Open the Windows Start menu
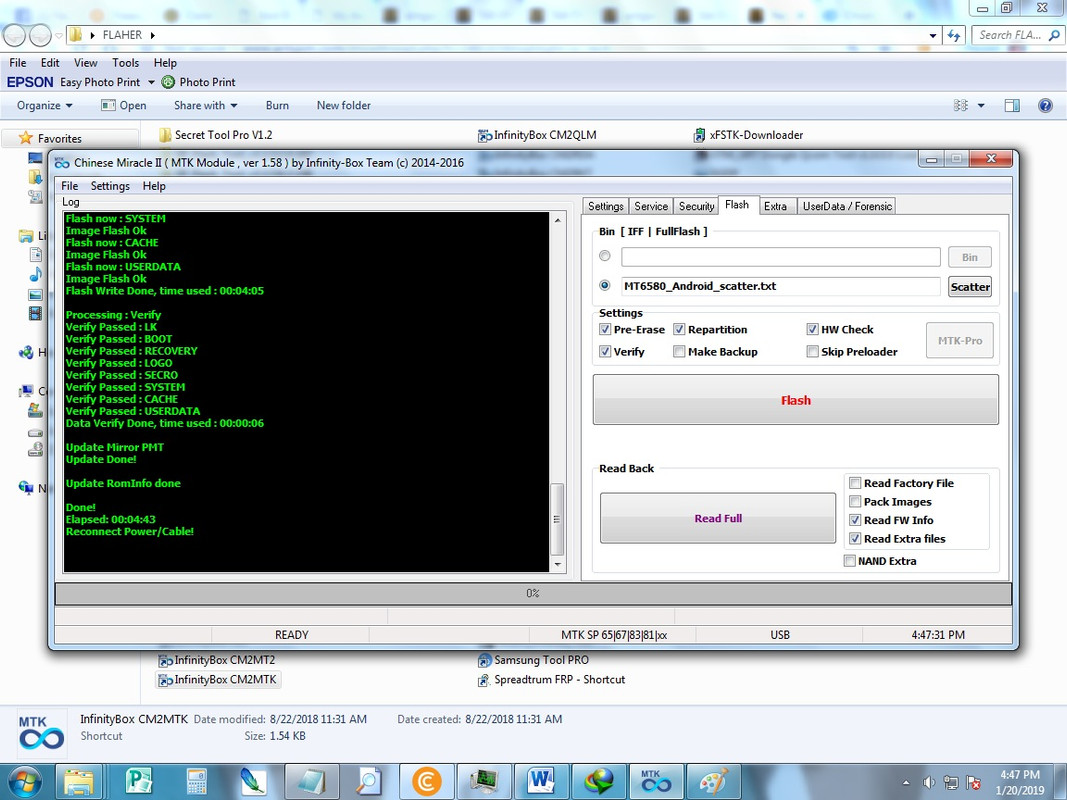This screenshot has height=800, width=1067. (24, 782)
